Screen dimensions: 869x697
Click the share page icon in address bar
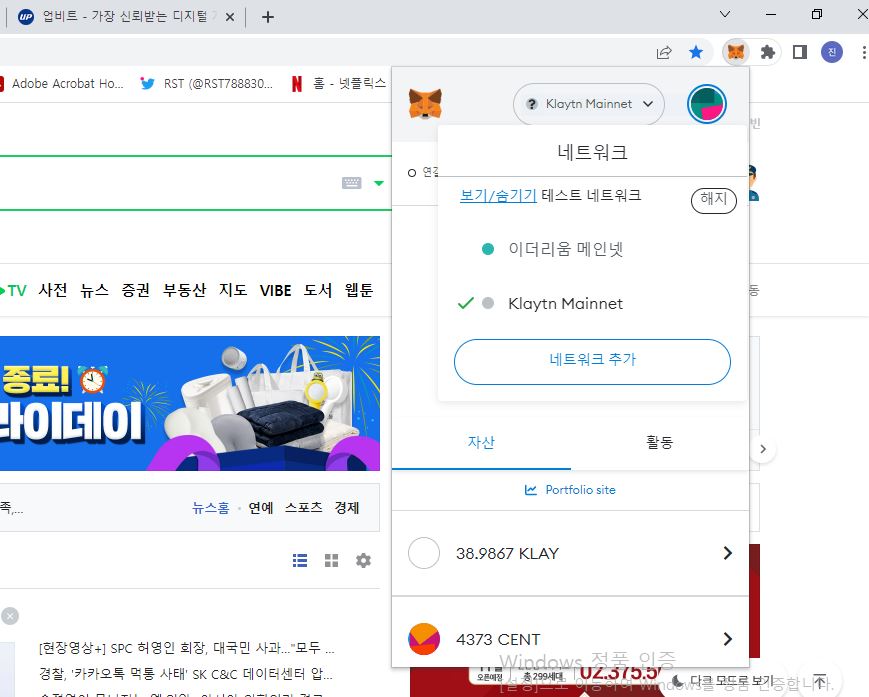point(664,52)
